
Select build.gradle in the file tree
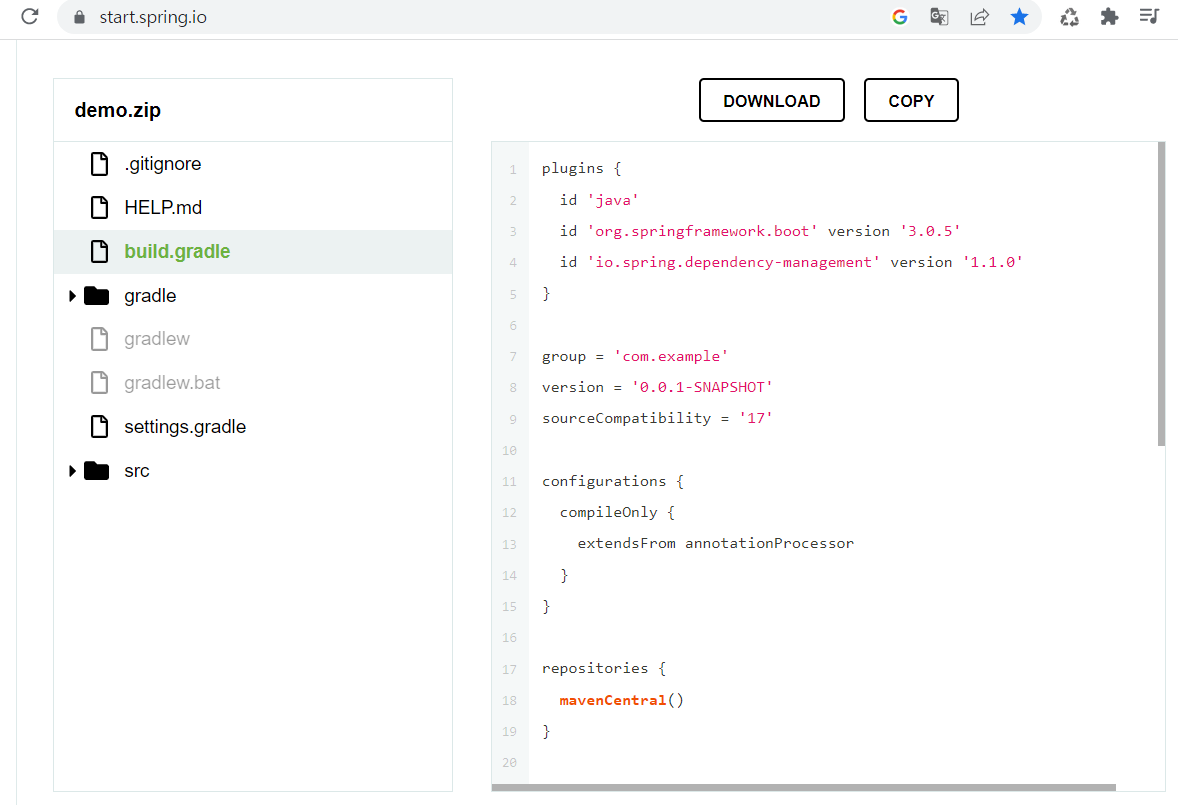pyautogui.click(x=177, y=252)
